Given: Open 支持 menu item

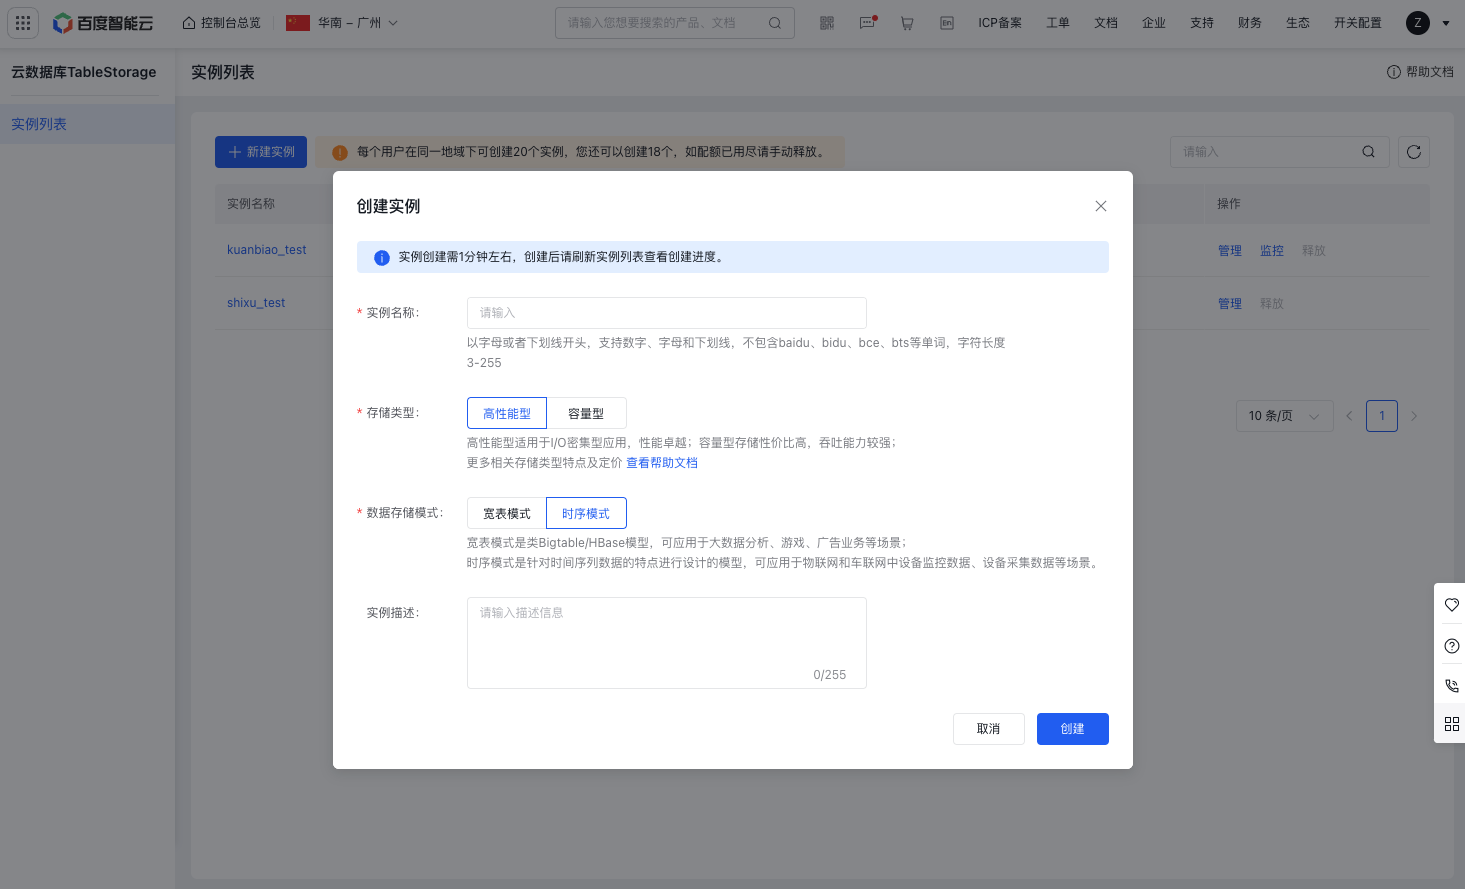Looking at the screenshot, I should point(1202,22).
